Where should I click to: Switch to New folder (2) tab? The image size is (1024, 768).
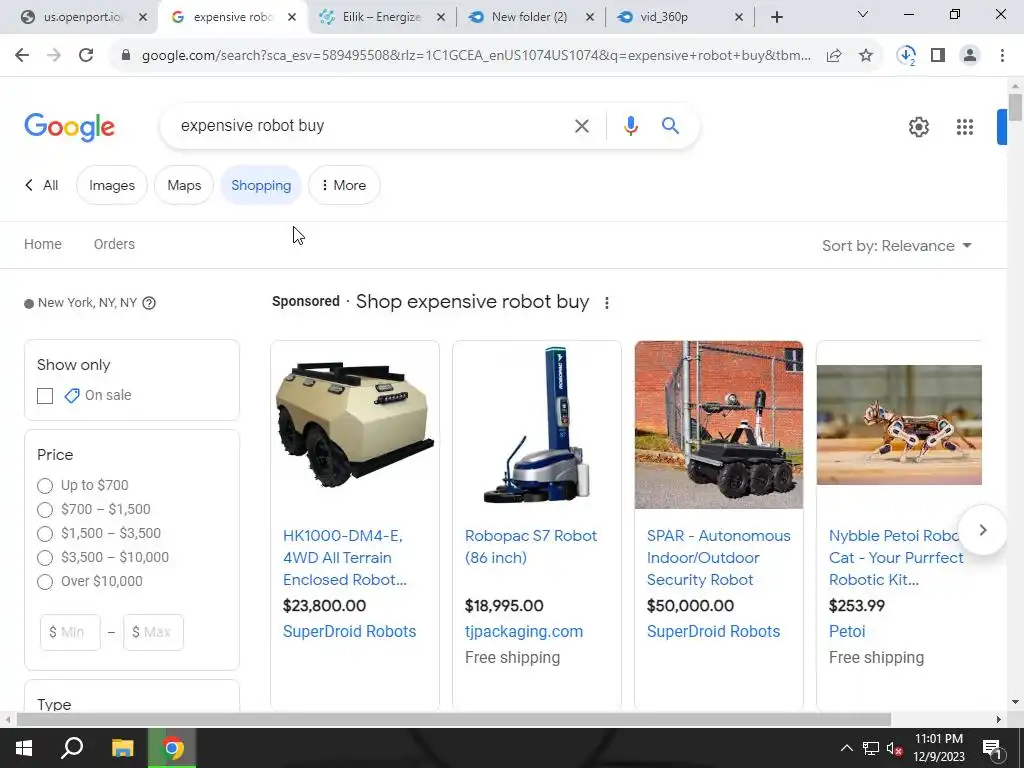tap(529, 17)
